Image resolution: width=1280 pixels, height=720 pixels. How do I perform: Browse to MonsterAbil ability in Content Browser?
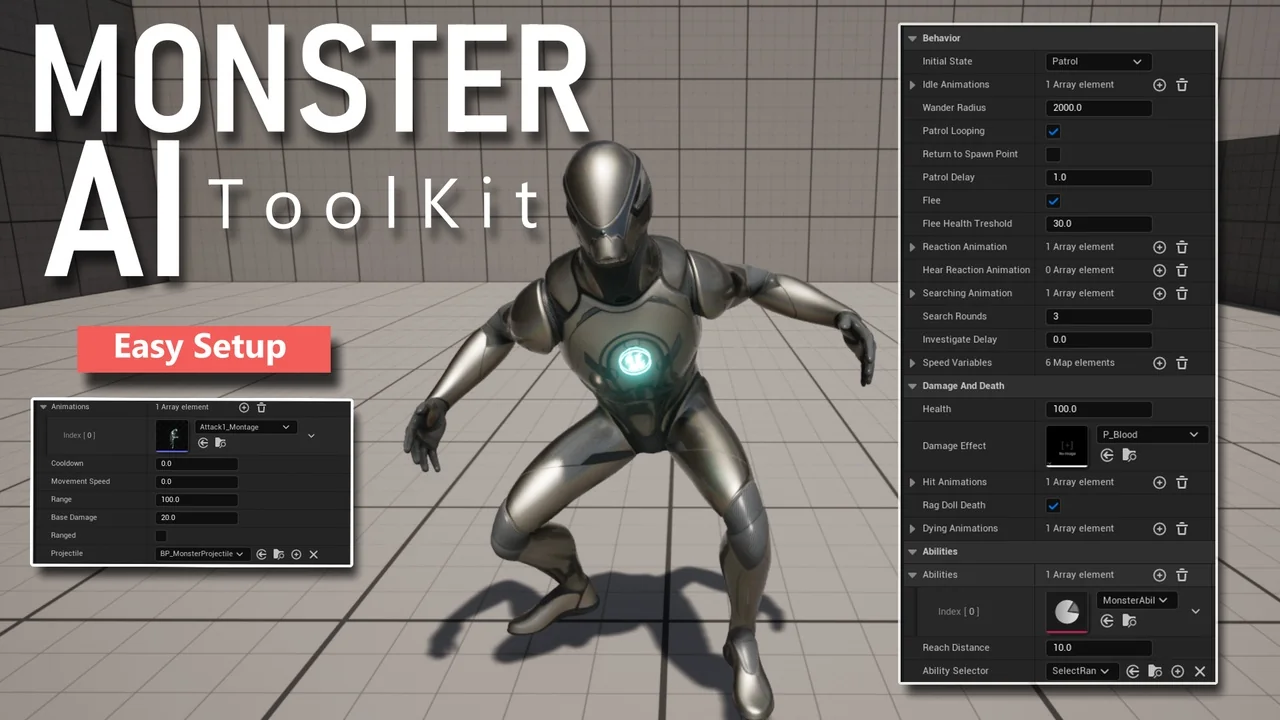click(1129, 620)
